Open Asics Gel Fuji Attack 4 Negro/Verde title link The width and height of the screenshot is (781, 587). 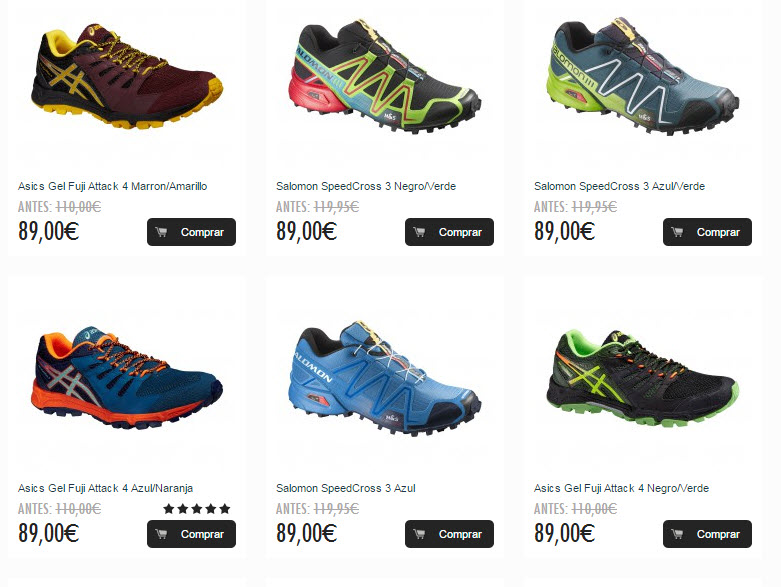pos(622,488)
